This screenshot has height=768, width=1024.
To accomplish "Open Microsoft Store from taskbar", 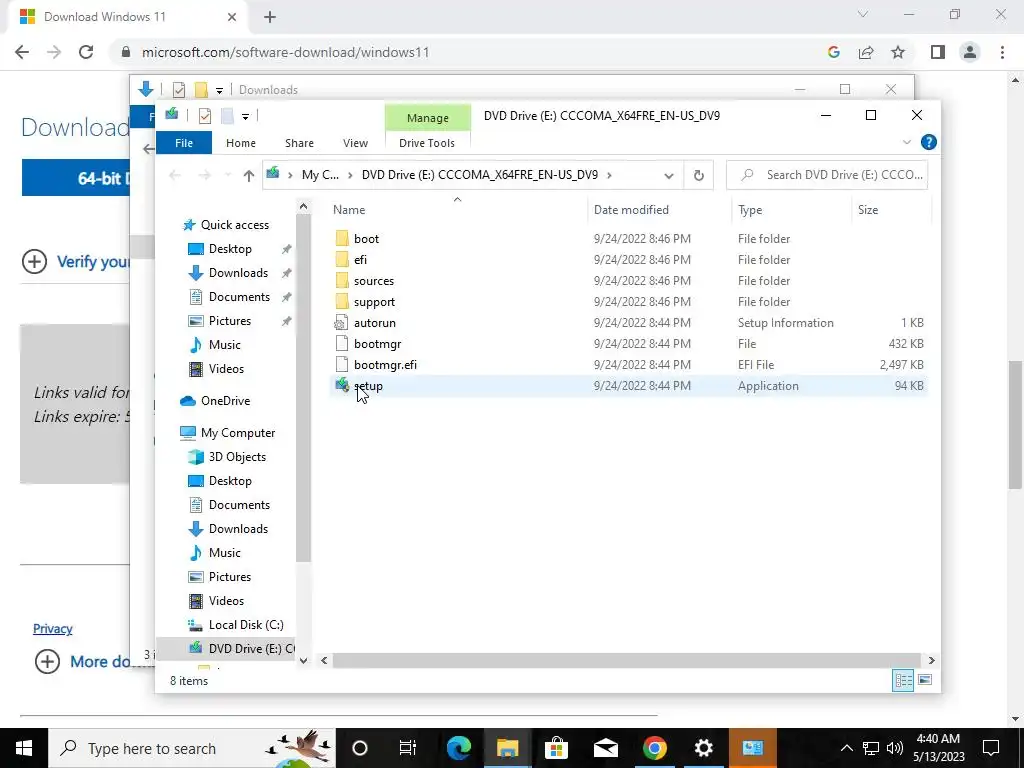I will pos(556,748).
